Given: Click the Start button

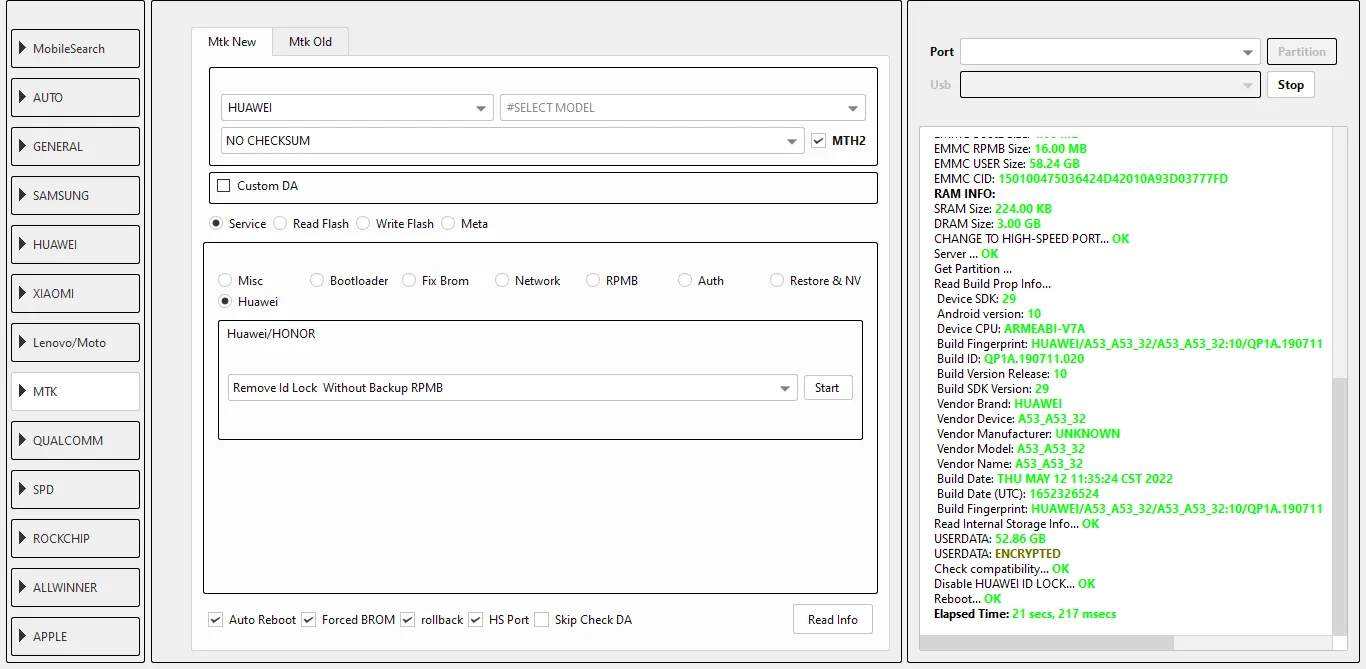Looking at the screenshot, I should click(827, 388).
